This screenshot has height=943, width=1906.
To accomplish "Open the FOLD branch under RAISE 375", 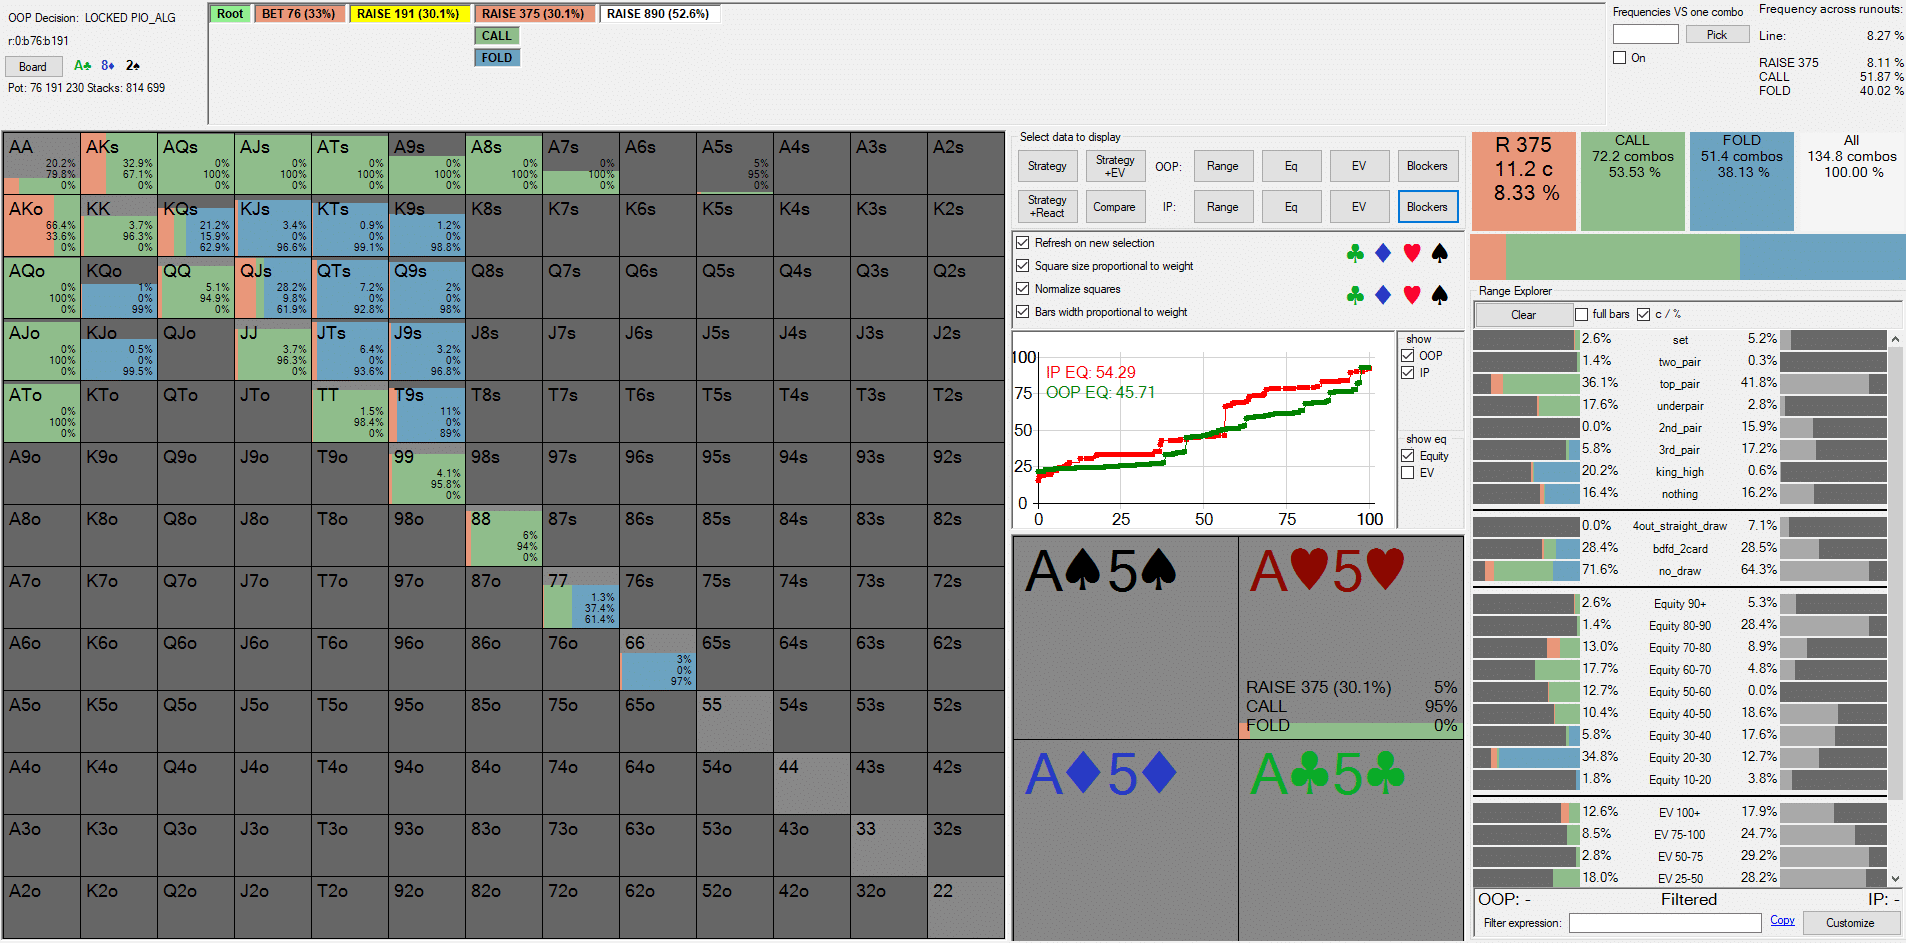I will click(497, 58).
